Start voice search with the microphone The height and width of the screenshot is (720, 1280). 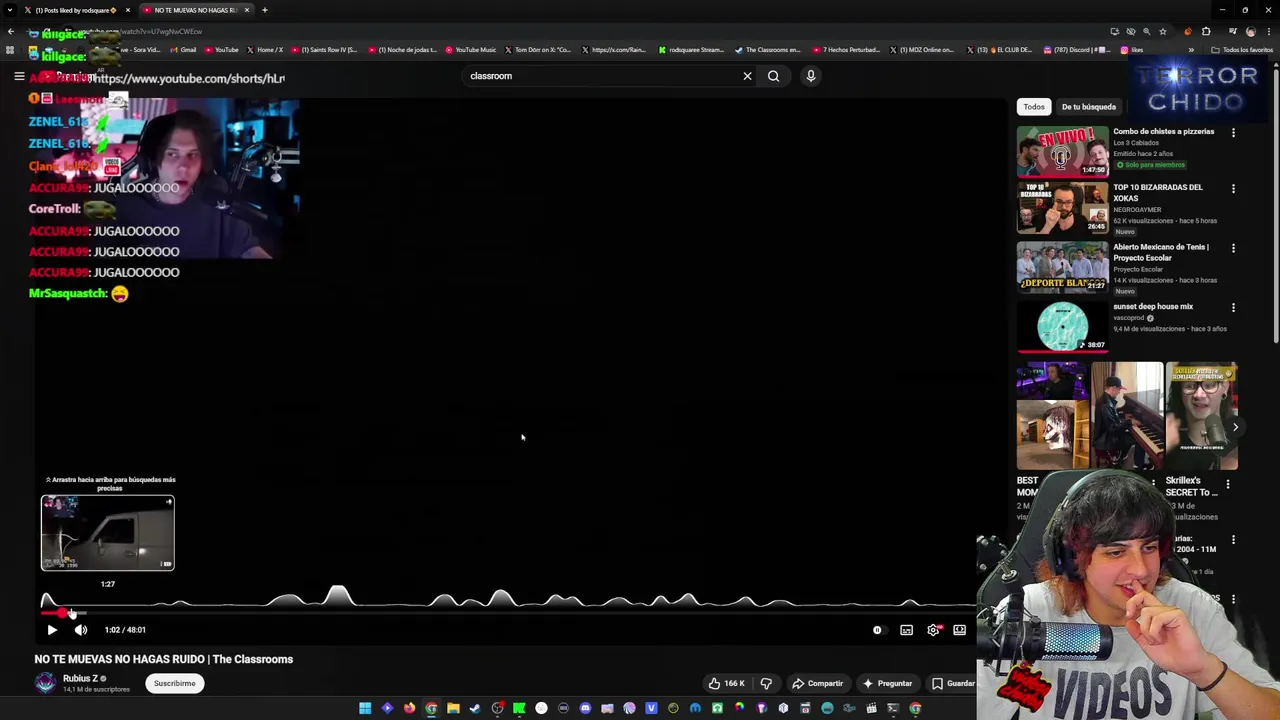811,76
